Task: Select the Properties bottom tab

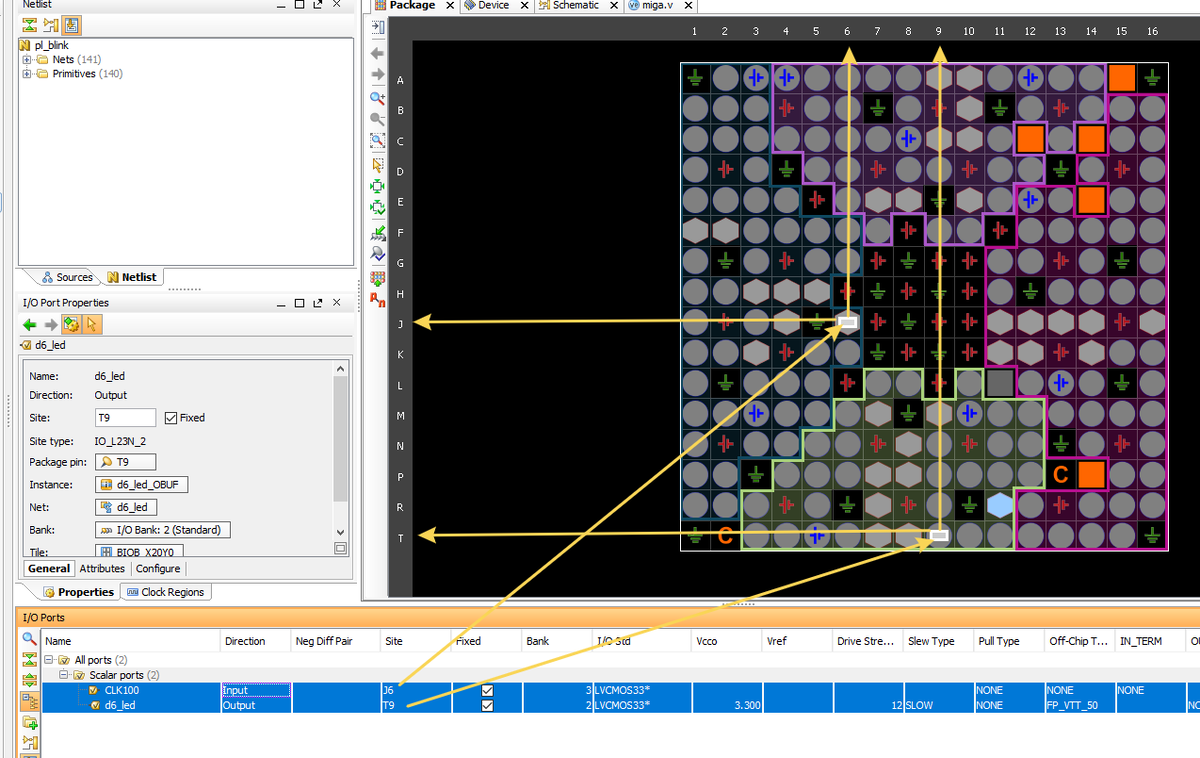Action: click(x=79, y=592)
